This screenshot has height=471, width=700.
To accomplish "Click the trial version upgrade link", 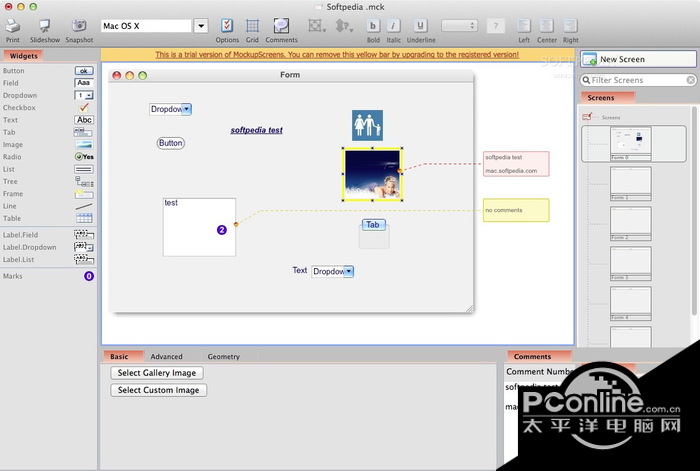I will click(x=337, y=54).
